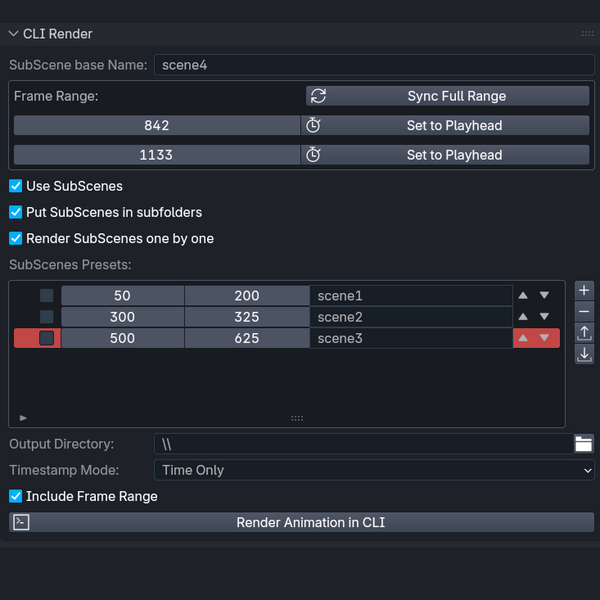The image size is (600, 600).
Task: Collapse the CLI Render panel
Action: 14,34
